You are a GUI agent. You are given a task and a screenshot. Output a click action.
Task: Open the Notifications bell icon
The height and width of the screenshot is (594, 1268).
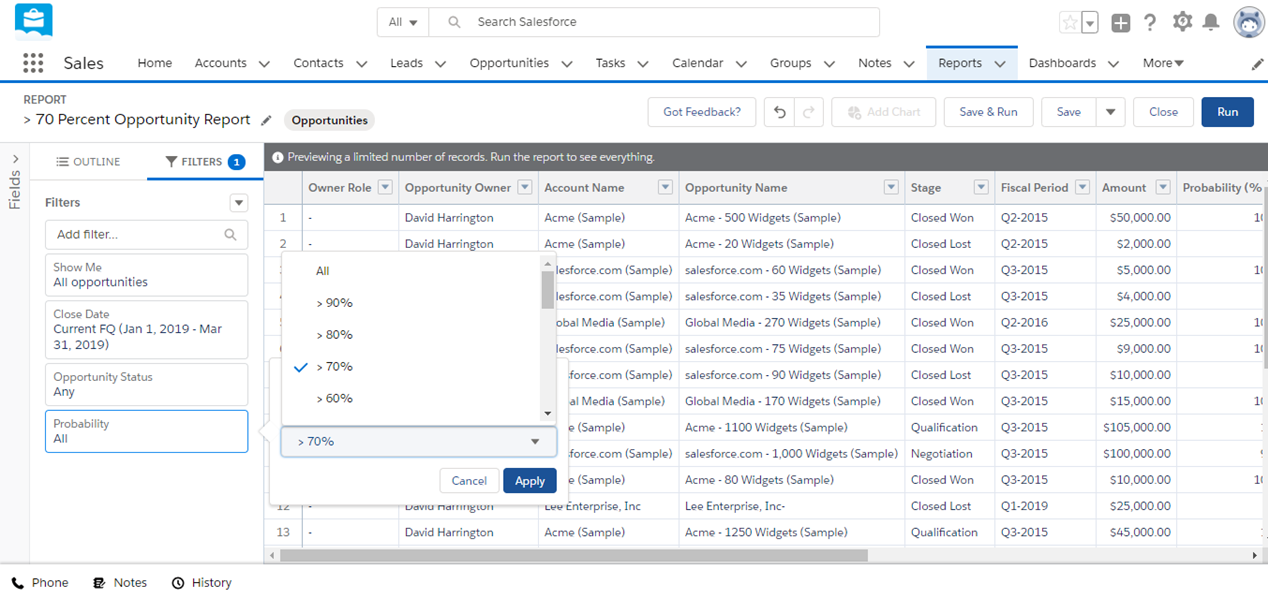(1211, 22)
